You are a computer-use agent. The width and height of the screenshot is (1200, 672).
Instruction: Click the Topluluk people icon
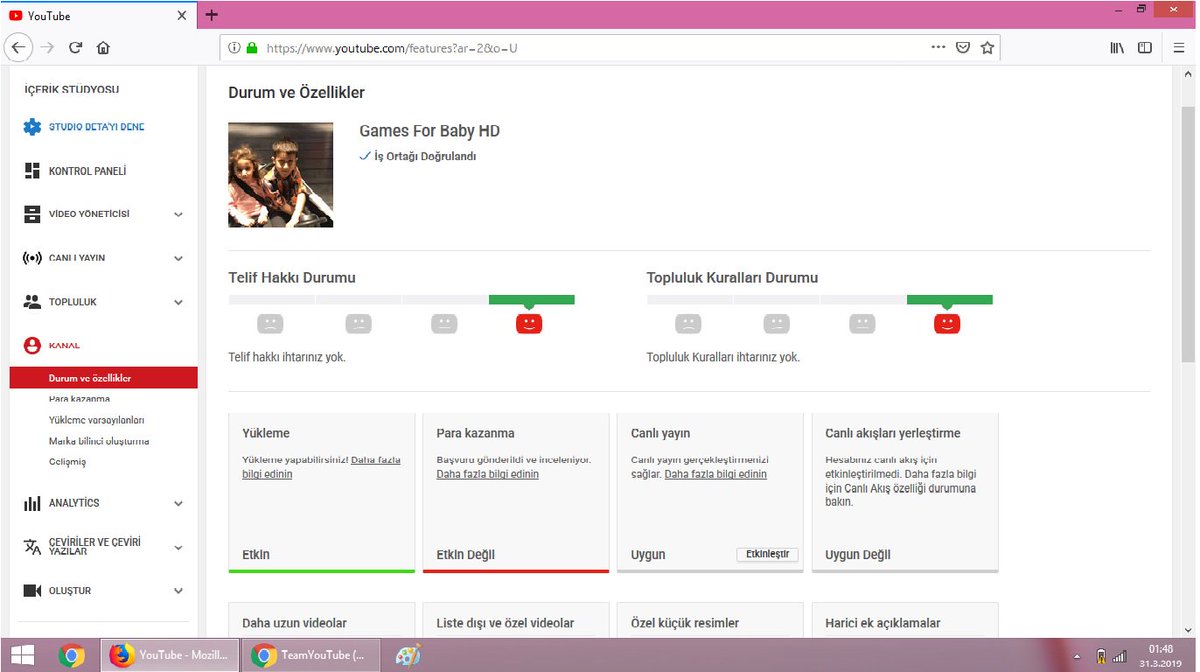tap(32, 302)
